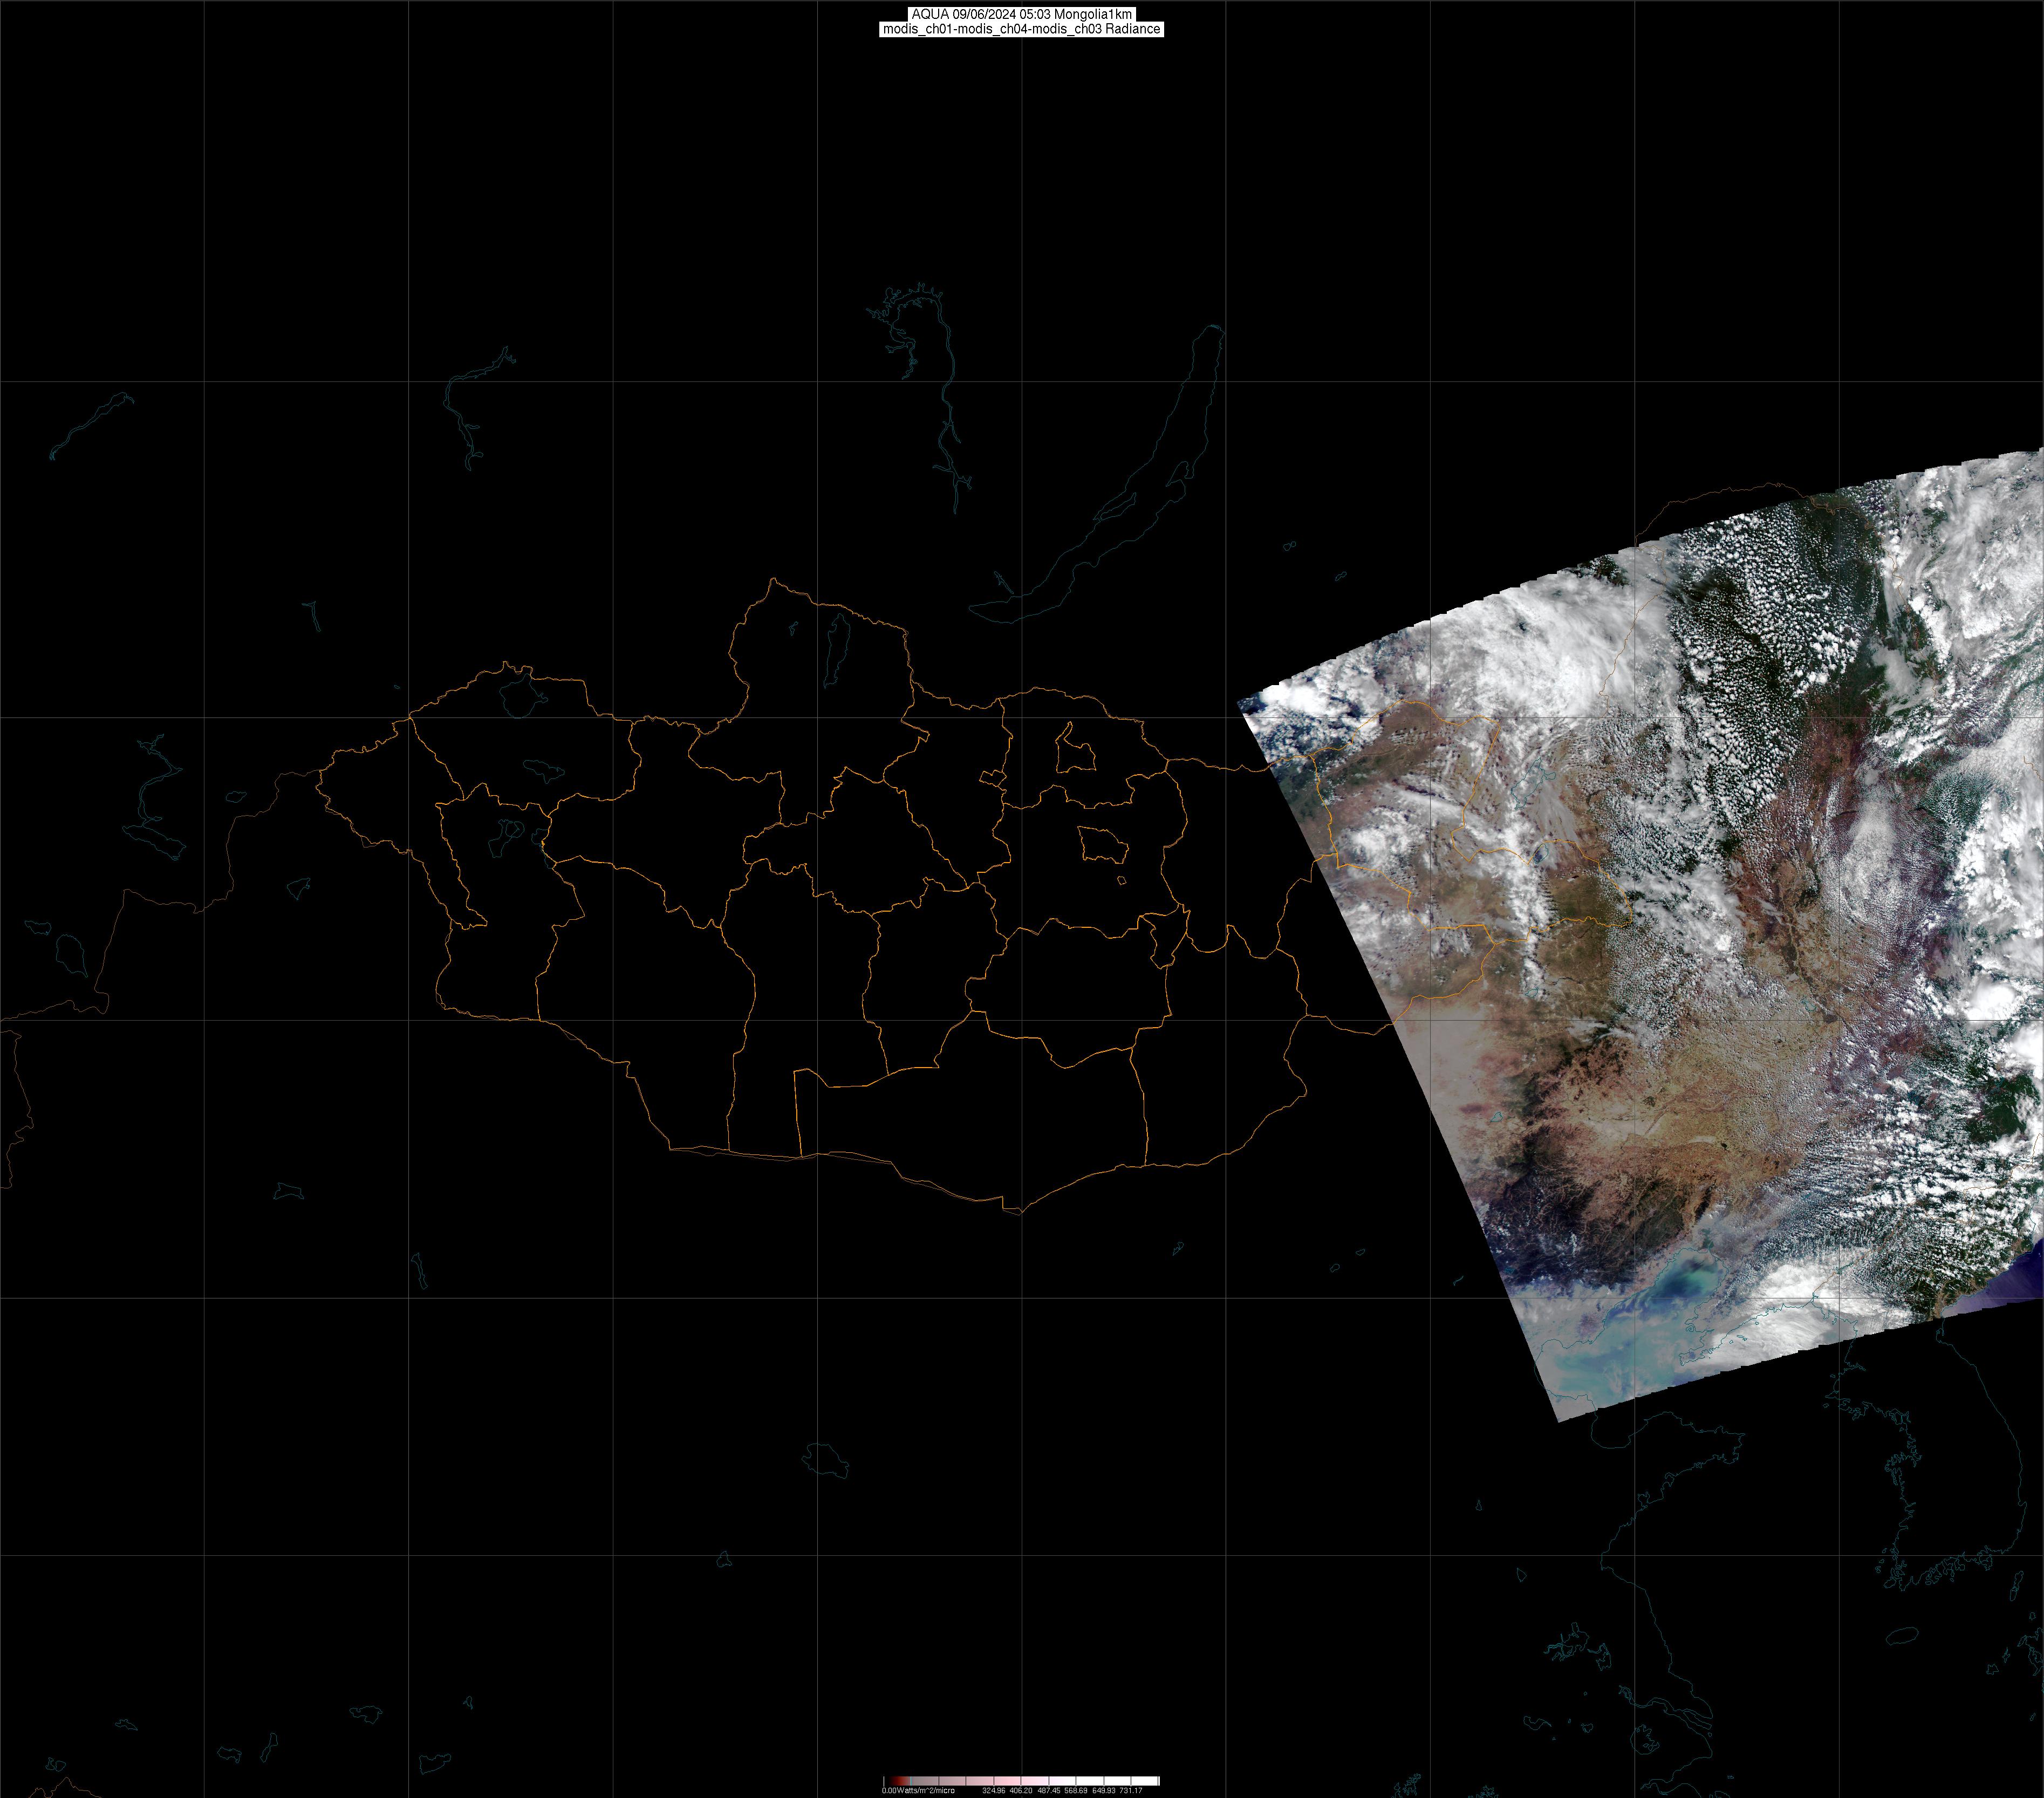Click the 324.96 colorbar tick label
Viewport: 2044px width, 1798px height.
[x=994, y=1790]
